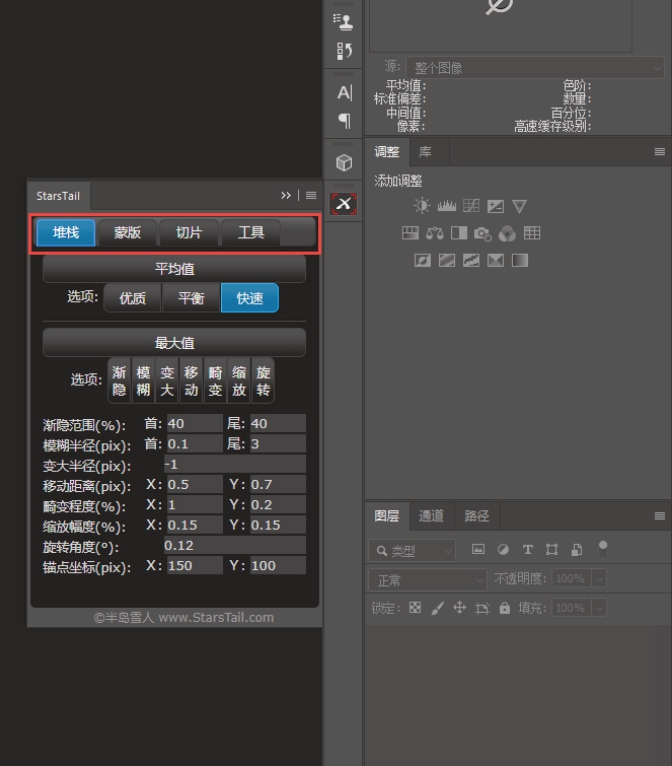Switch to the 库 tab
The height and width of the screenshot is (766, 672).
pos(425,152)
